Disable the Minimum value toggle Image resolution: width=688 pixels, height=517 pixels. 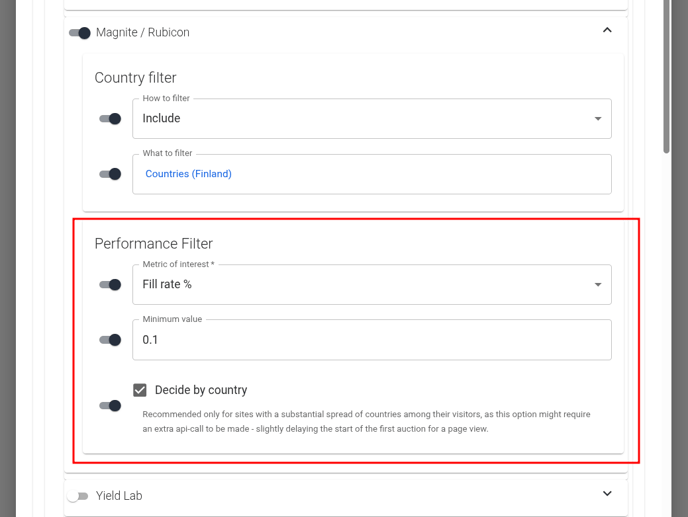[110, 340]
